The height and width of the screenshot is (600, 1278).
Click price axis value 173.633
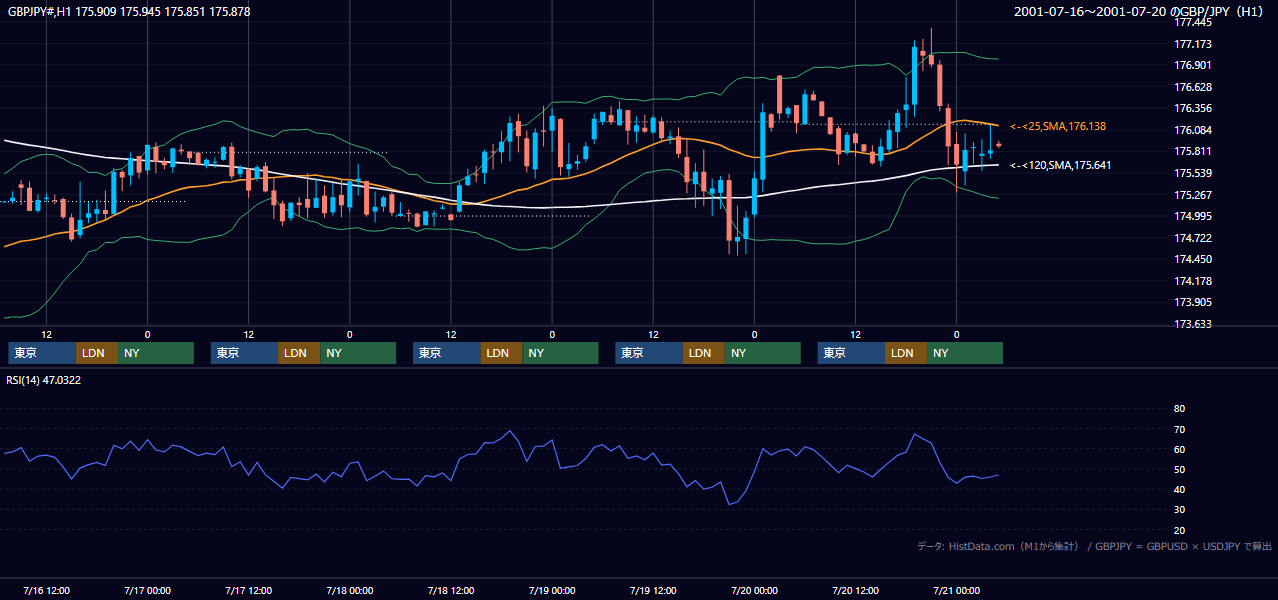[1192, 324]
